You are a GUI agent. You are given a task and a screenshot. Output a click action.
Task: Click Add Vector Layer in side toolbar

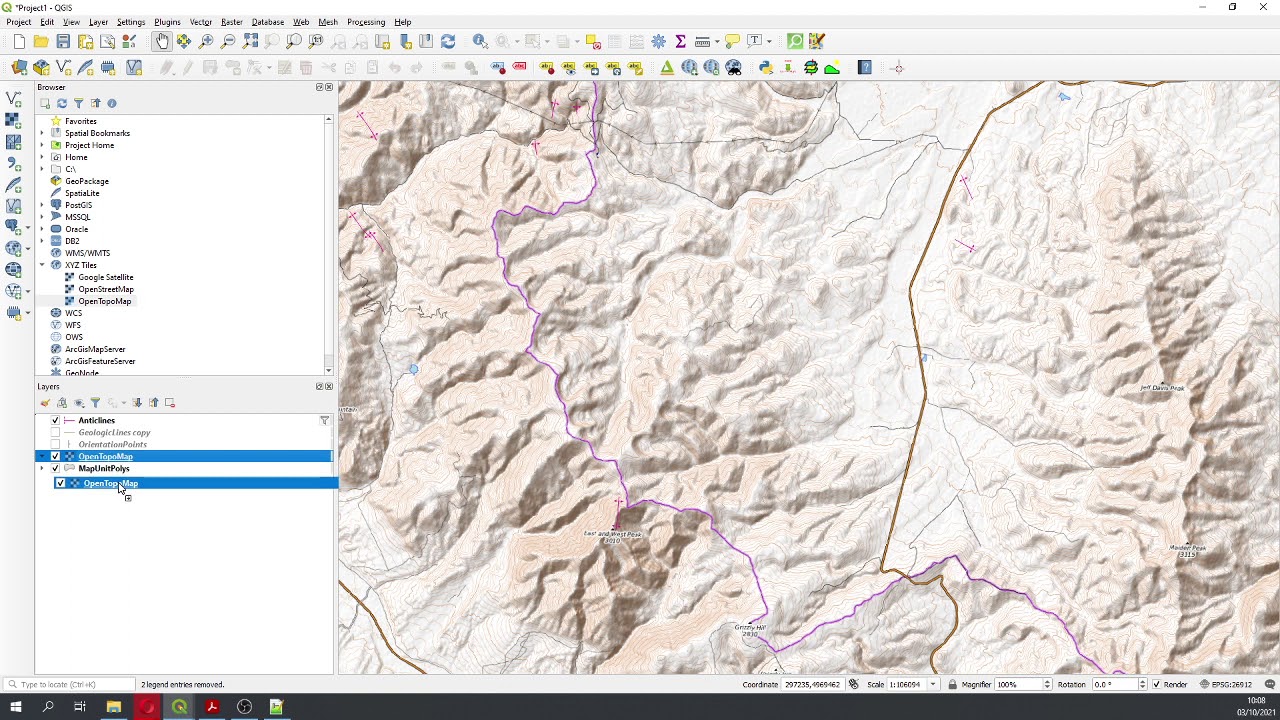point(13,98)
